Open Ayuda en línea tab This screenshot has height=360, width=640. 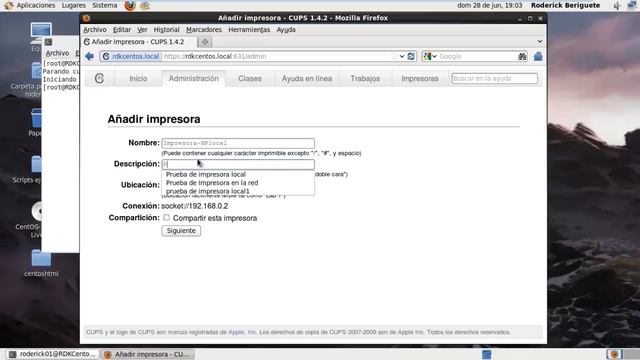click(x=307, y=78)
